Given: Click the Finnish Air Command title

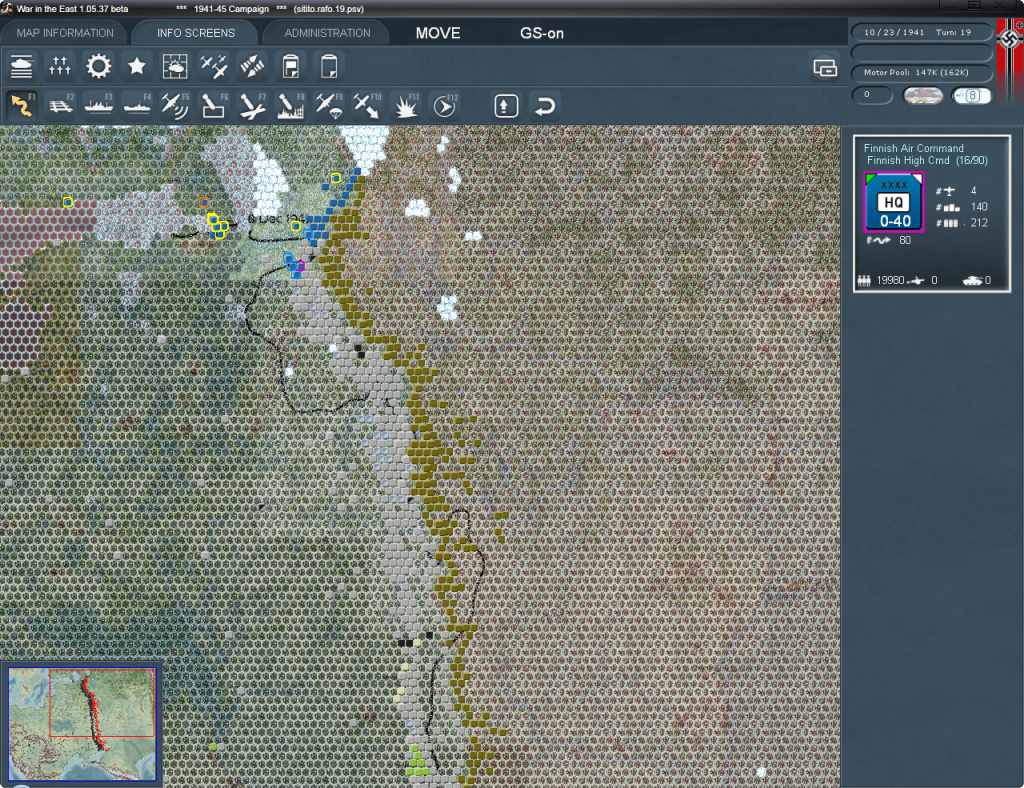Looking at the screenshot, I should click(x=913, y=148).
